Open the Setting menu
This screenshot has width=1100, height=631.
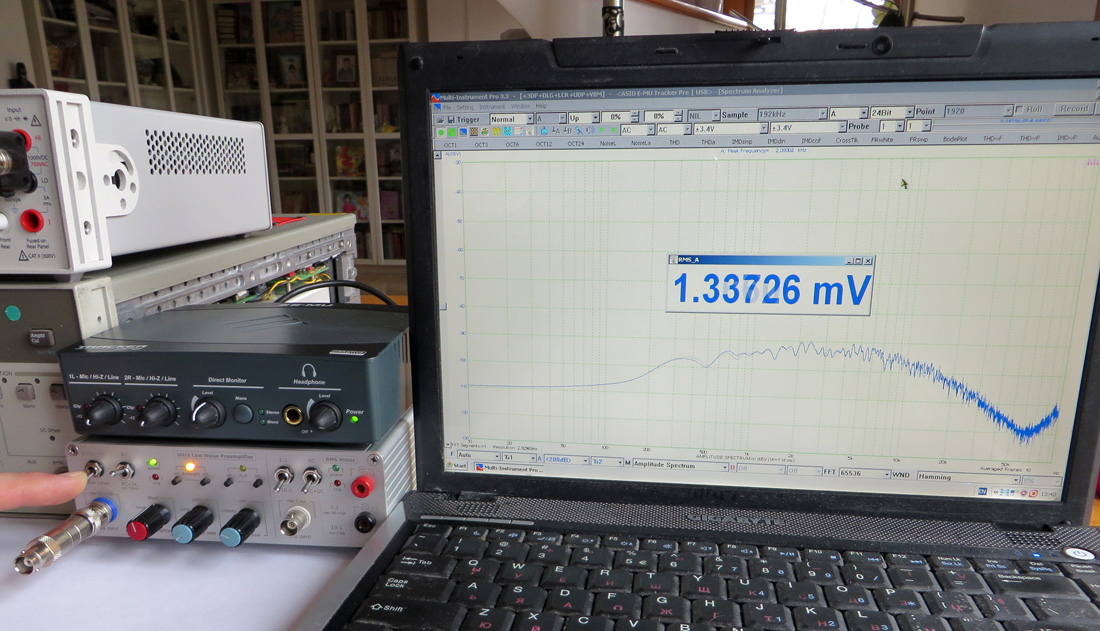tap(466, 107)
